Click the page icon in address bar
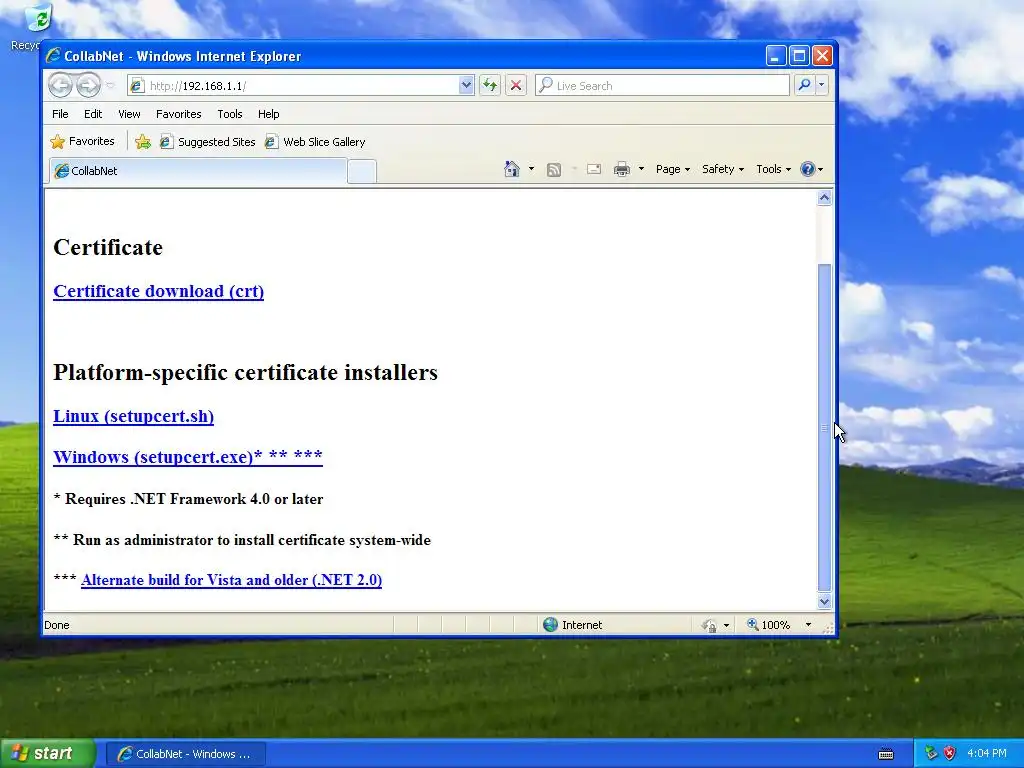This screenshot has height=768, width=1024. click(x=137, y=86)
